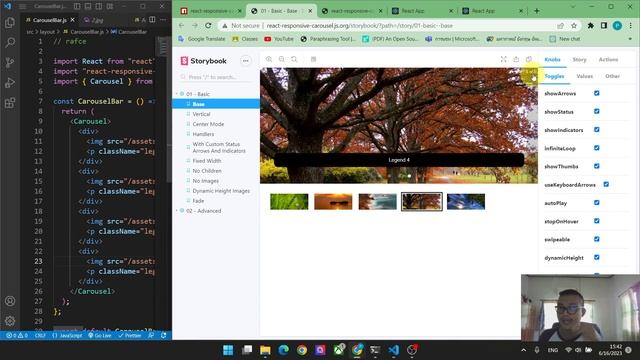Split VS Code editor right icon
Screen dimensions: 640x360
pyautogui.click(x=152, y=19)
